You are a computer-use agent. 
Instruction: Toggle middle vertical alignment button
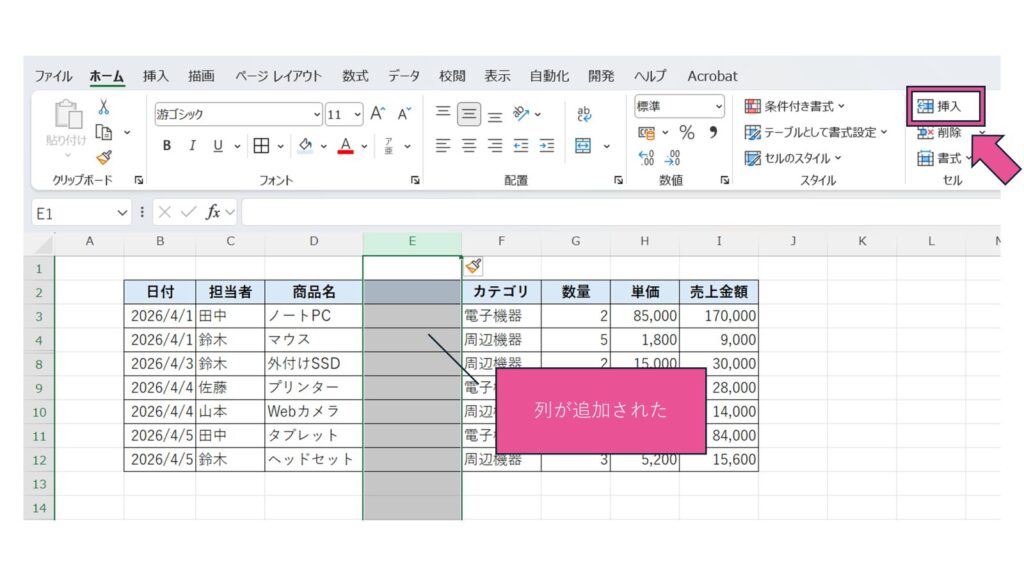tap(469, 114)
